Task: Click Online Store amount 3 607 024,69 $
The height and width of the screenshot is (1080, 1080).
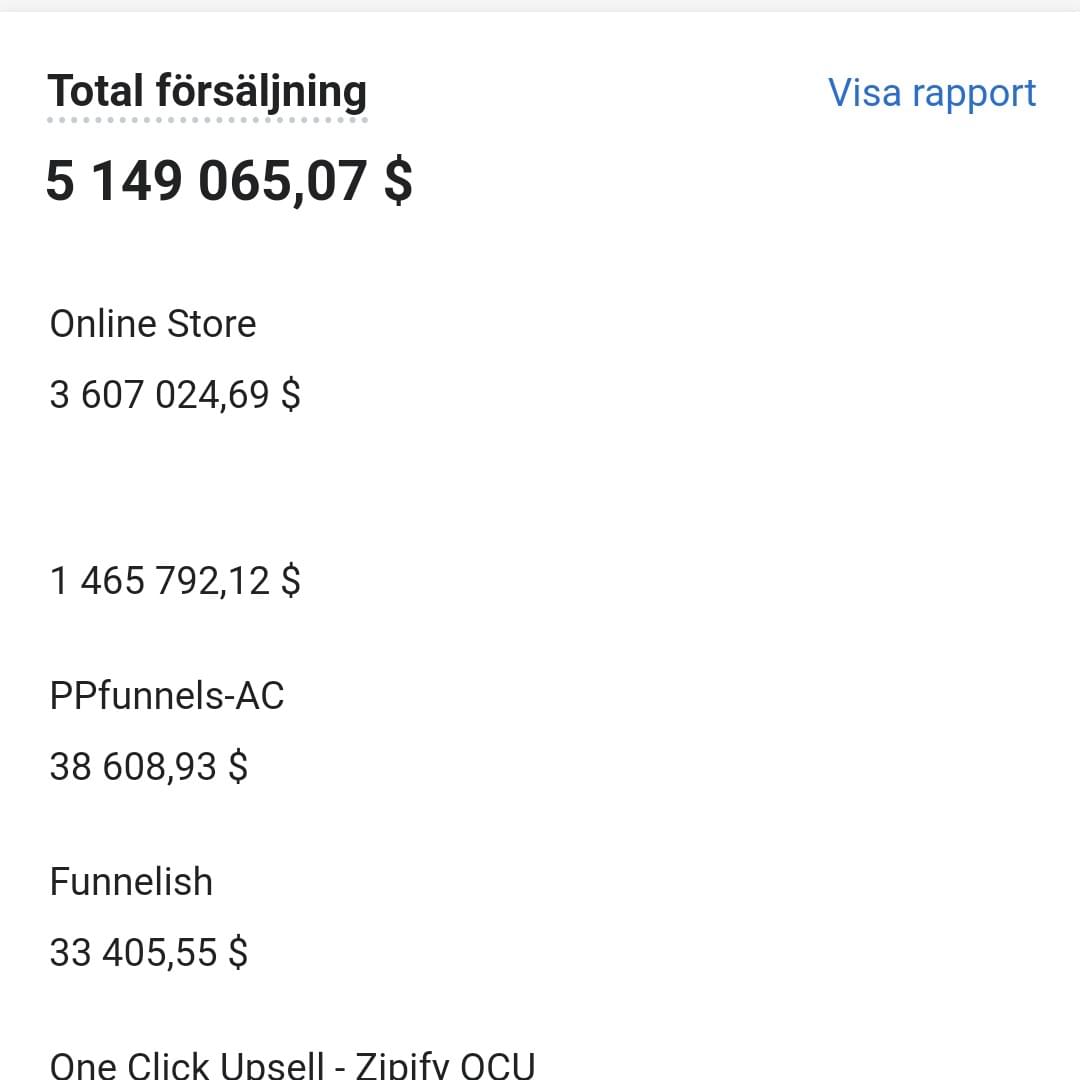Action: [175, 395]
